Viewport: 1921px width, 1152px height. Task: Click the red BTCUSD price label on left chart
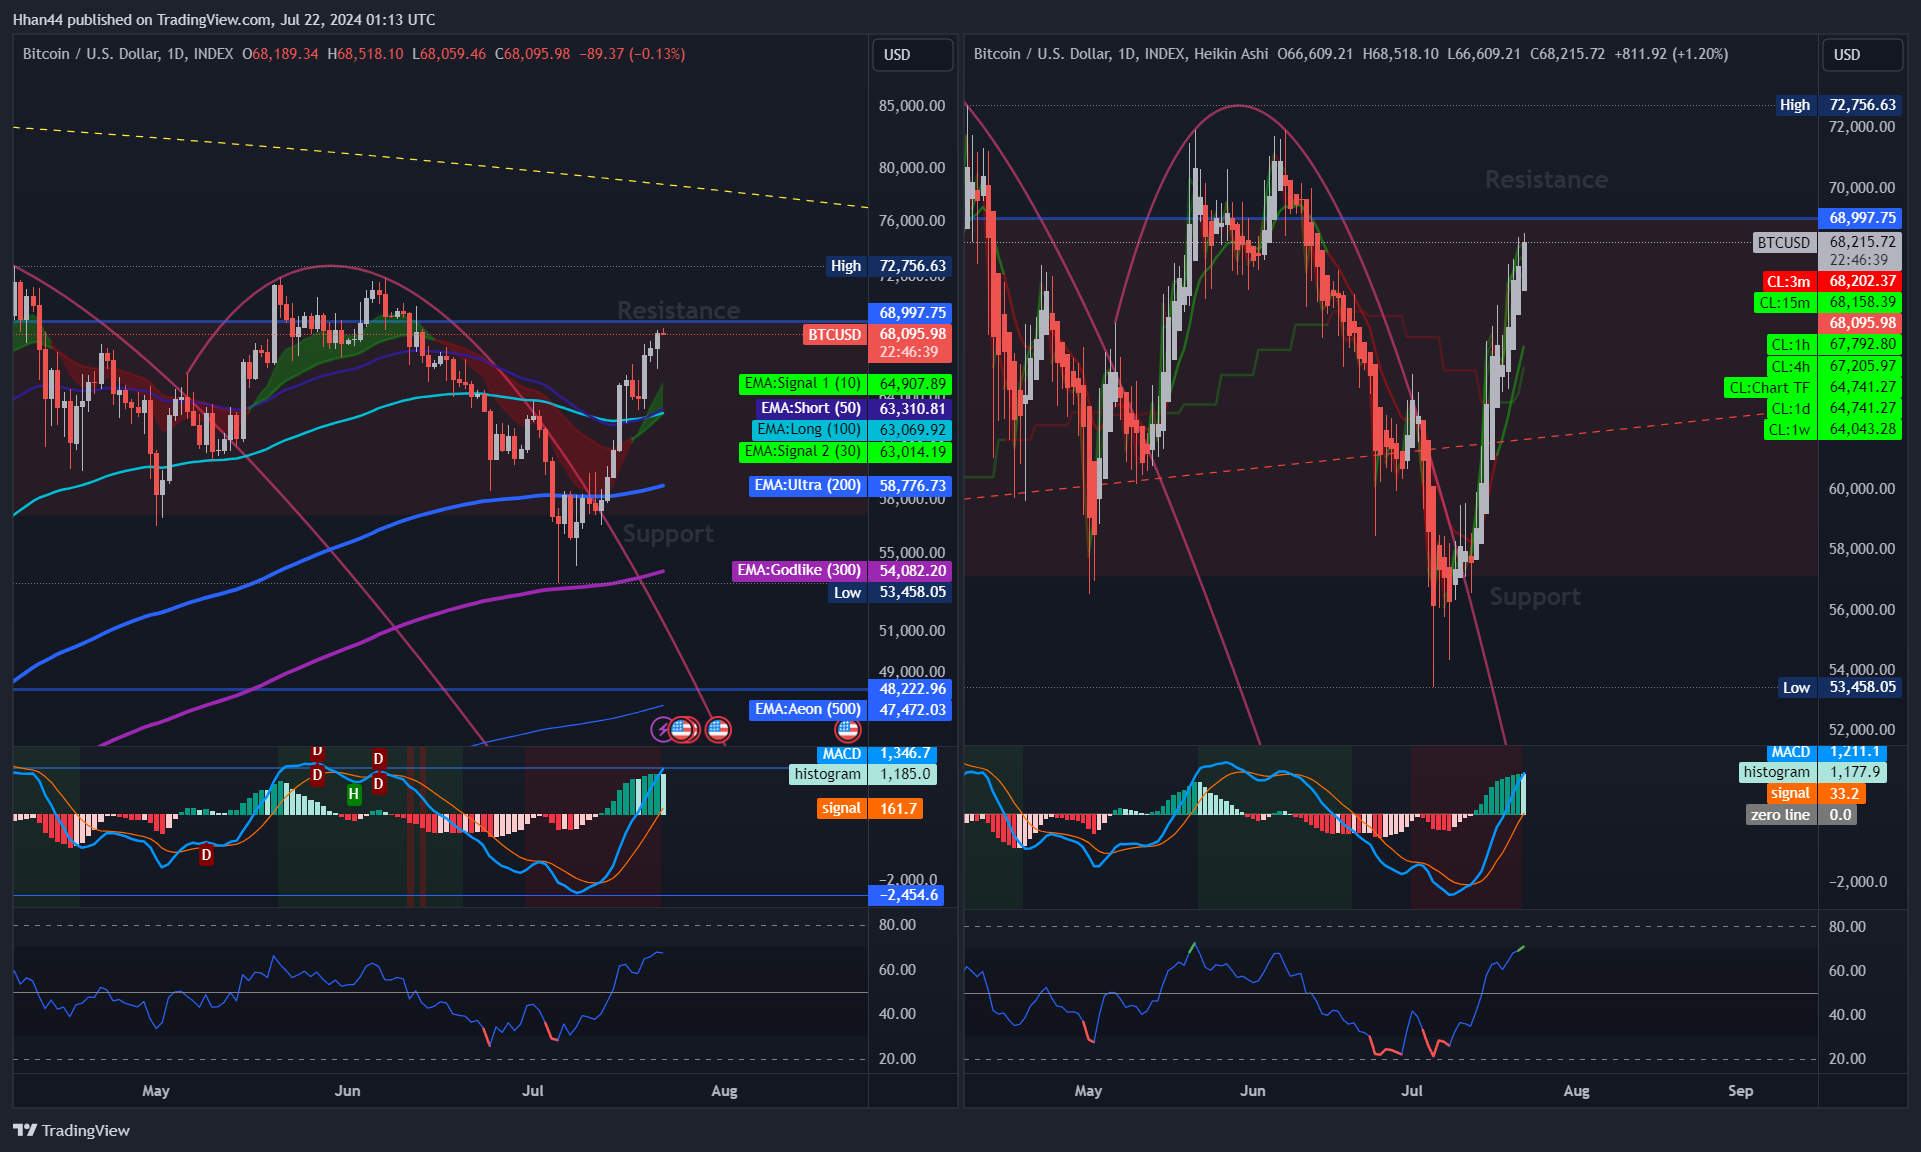coord(835,335)
